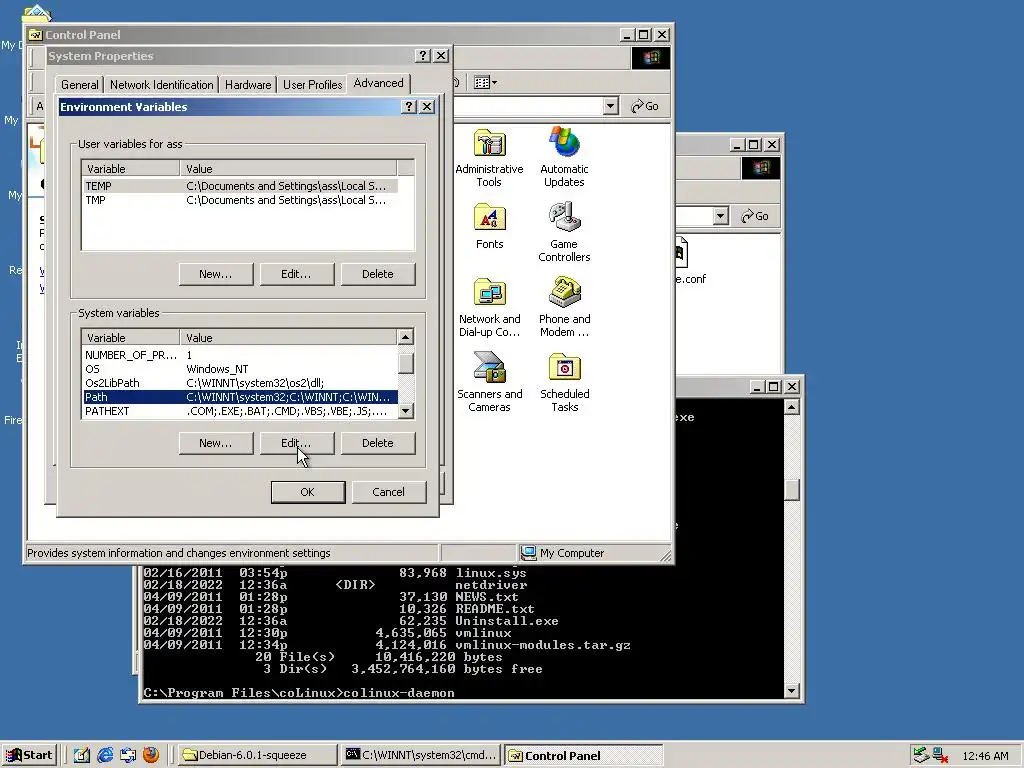
Task: Open the Automatic Updates icon
Action: coord(564,142)
